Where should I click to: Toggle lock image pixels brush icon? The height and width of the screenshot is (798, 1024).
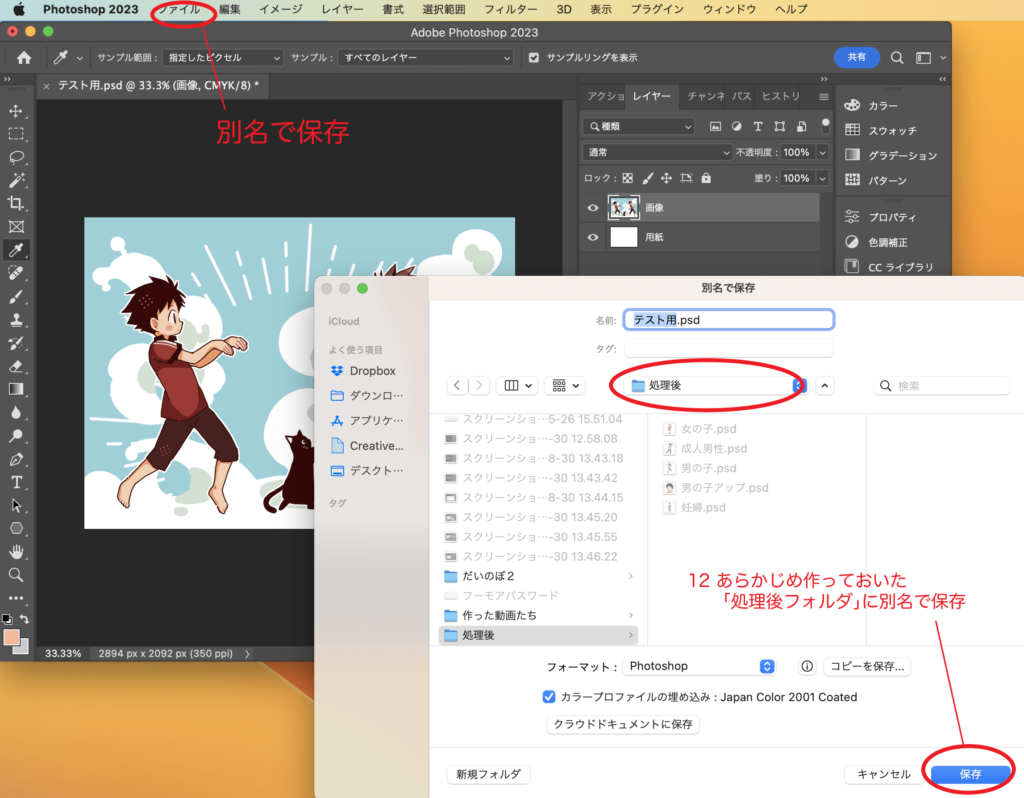coord(647,178)
